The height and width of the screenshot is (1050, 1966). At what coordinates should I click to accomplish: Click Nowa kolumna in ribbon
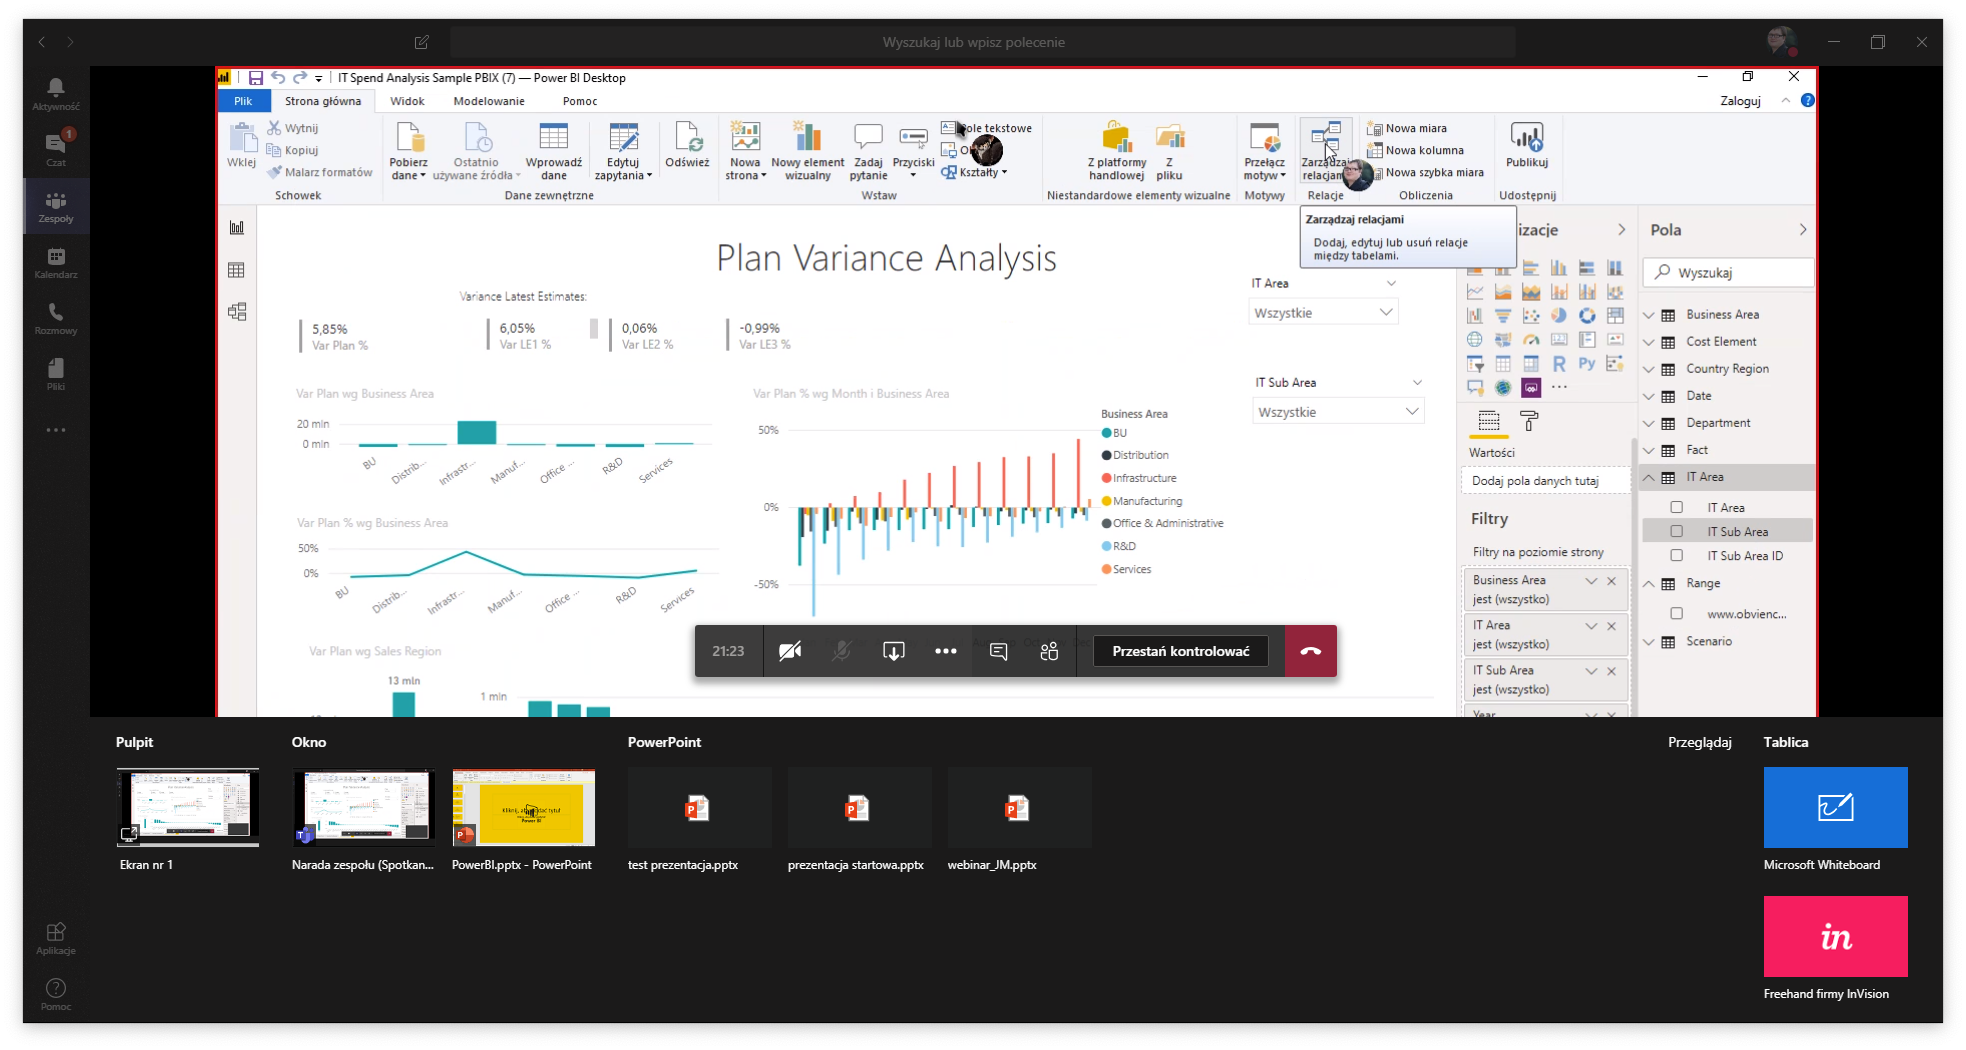1415,150
